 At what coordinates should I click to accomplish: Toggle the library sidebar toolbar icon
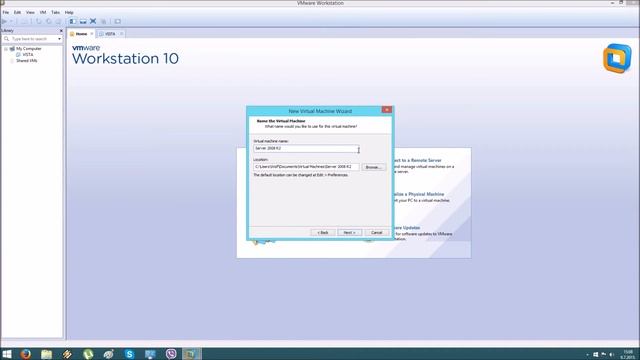click(73, 21)
